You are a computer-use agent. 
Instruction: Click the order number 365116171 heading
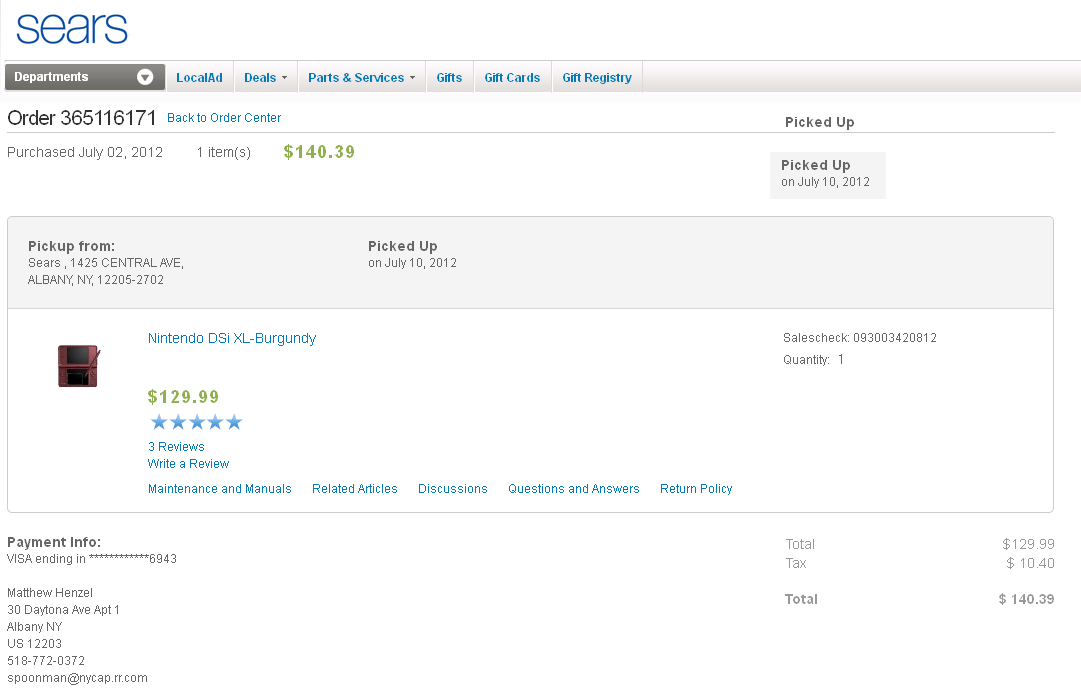82,118
